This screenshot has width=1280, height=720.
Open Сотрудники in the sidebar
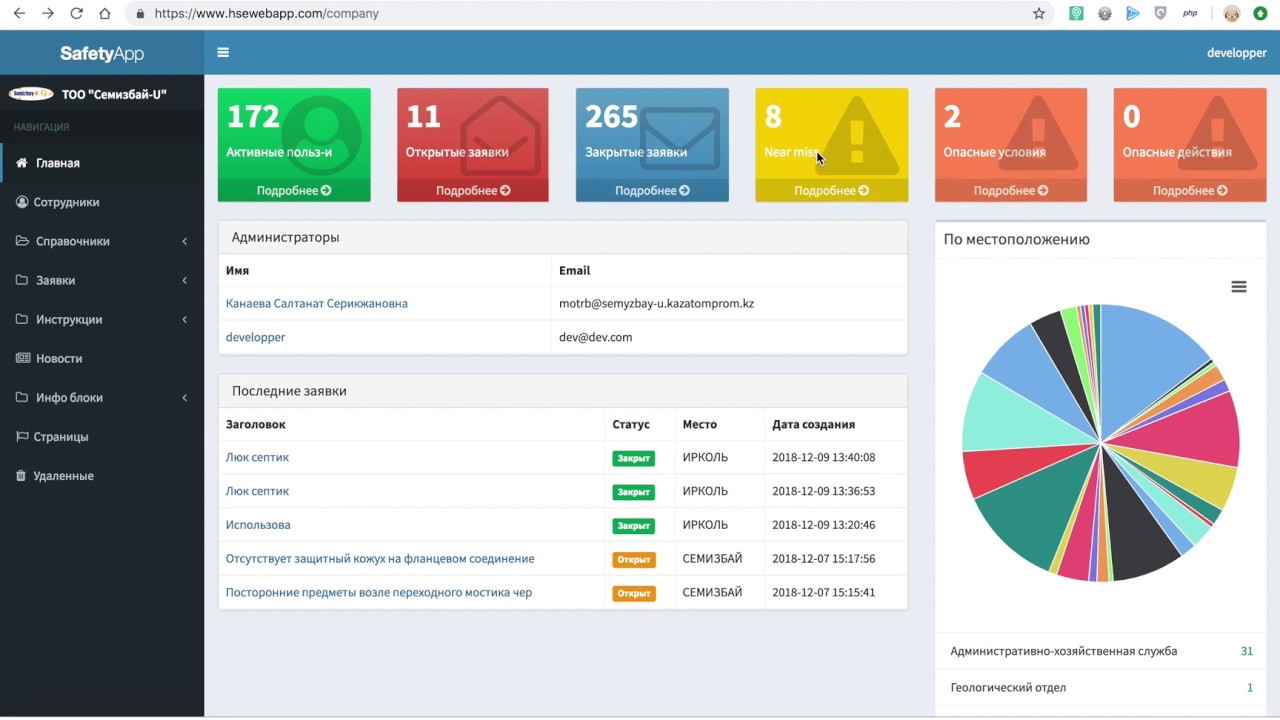coord(102,202)
